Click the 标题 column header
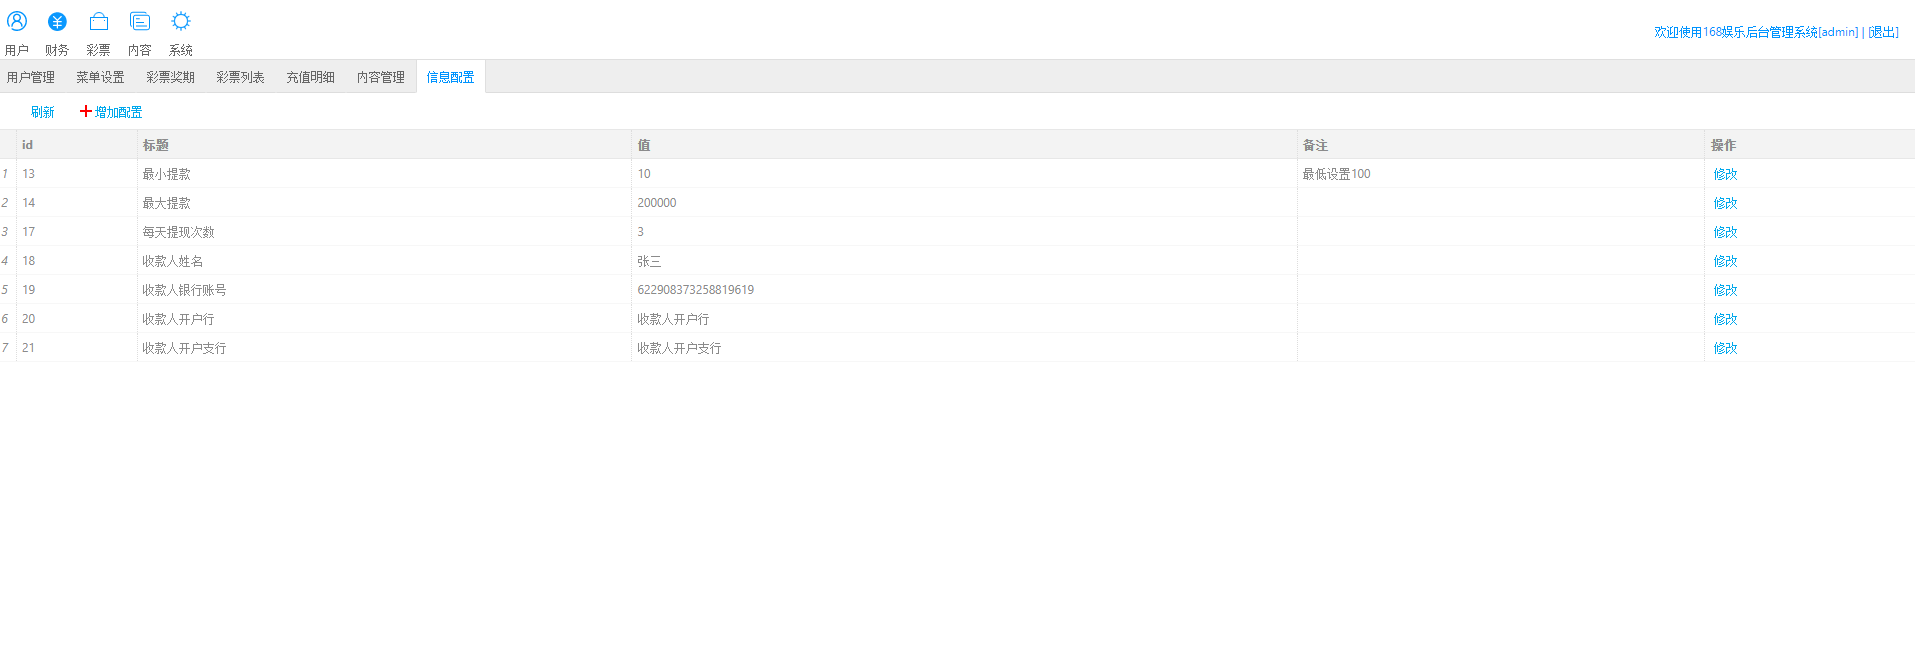This screenshot has width=1915, height=645. click(x=156, y=145)
